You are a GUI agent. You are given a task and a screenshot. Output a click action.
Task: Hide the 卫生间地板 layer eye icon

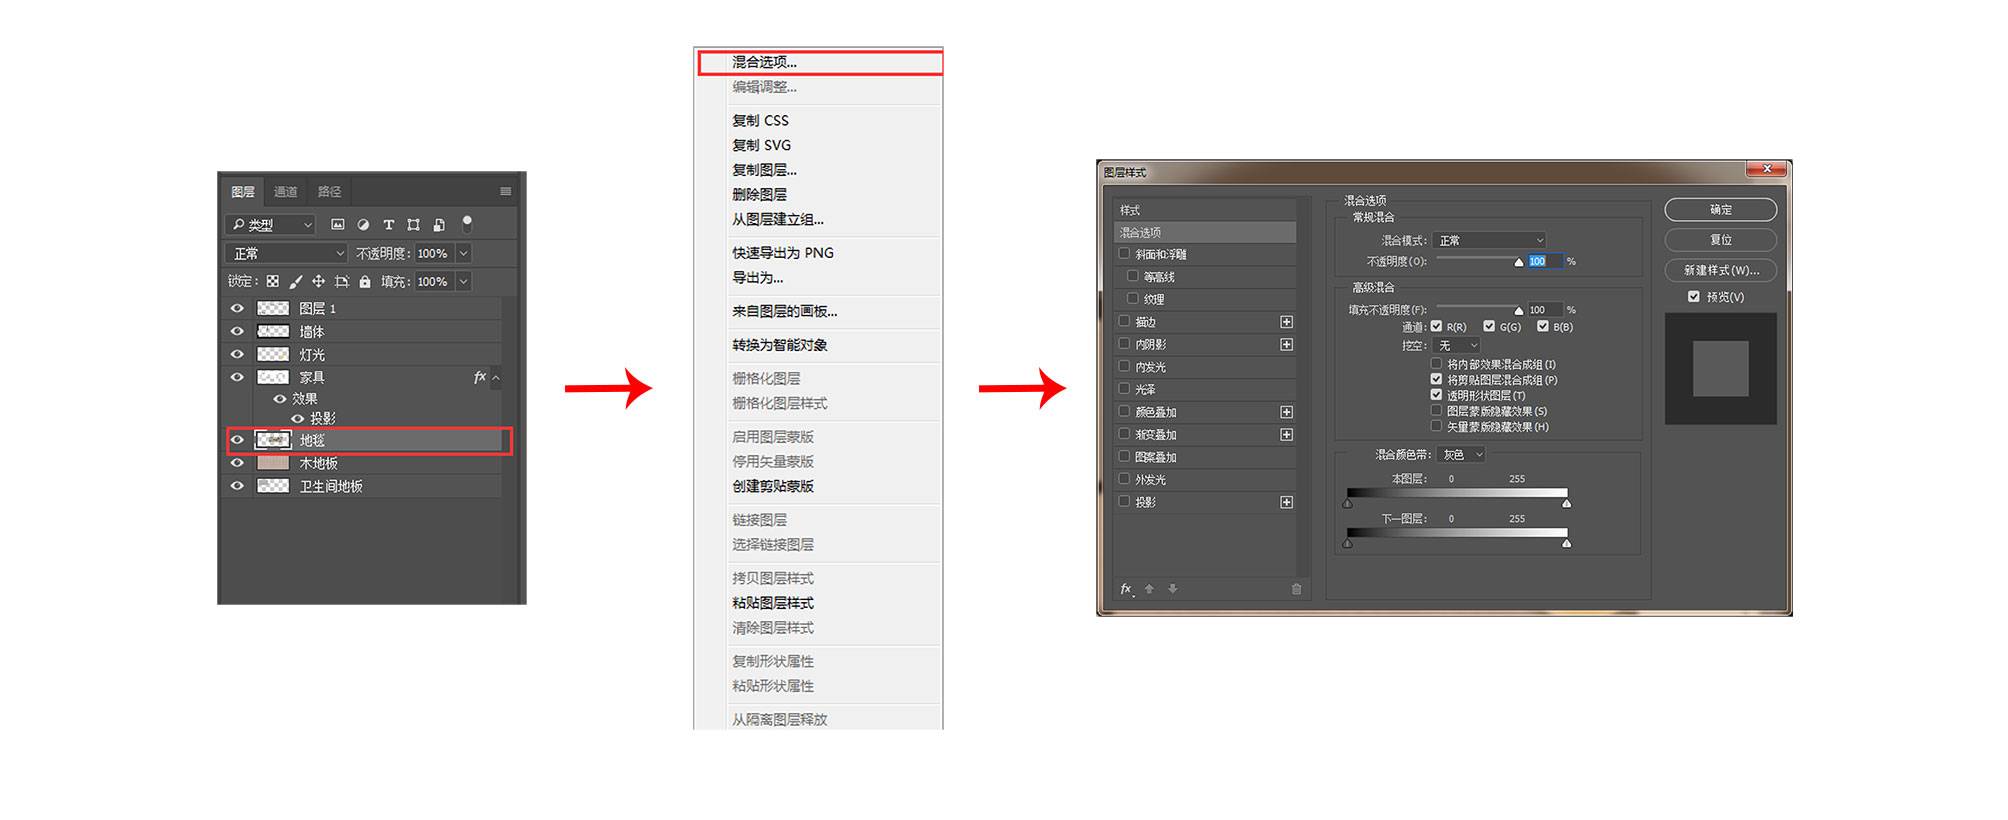pos(237,486)
